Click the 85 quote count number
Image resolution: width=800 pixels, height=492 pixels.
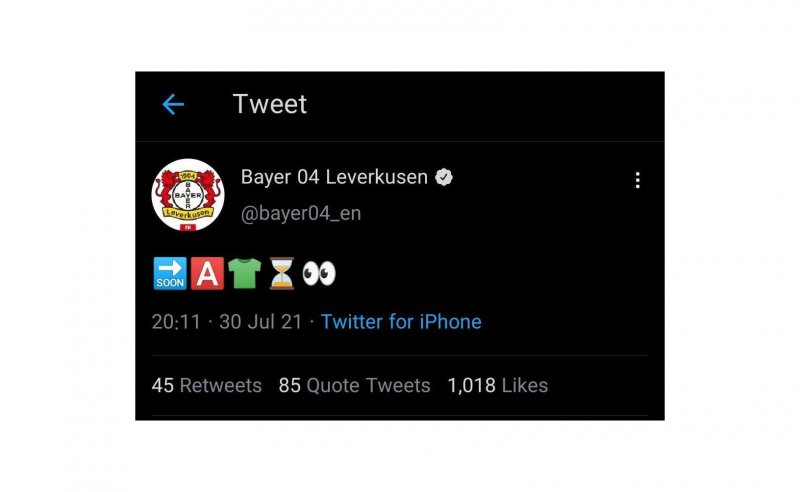290,385
